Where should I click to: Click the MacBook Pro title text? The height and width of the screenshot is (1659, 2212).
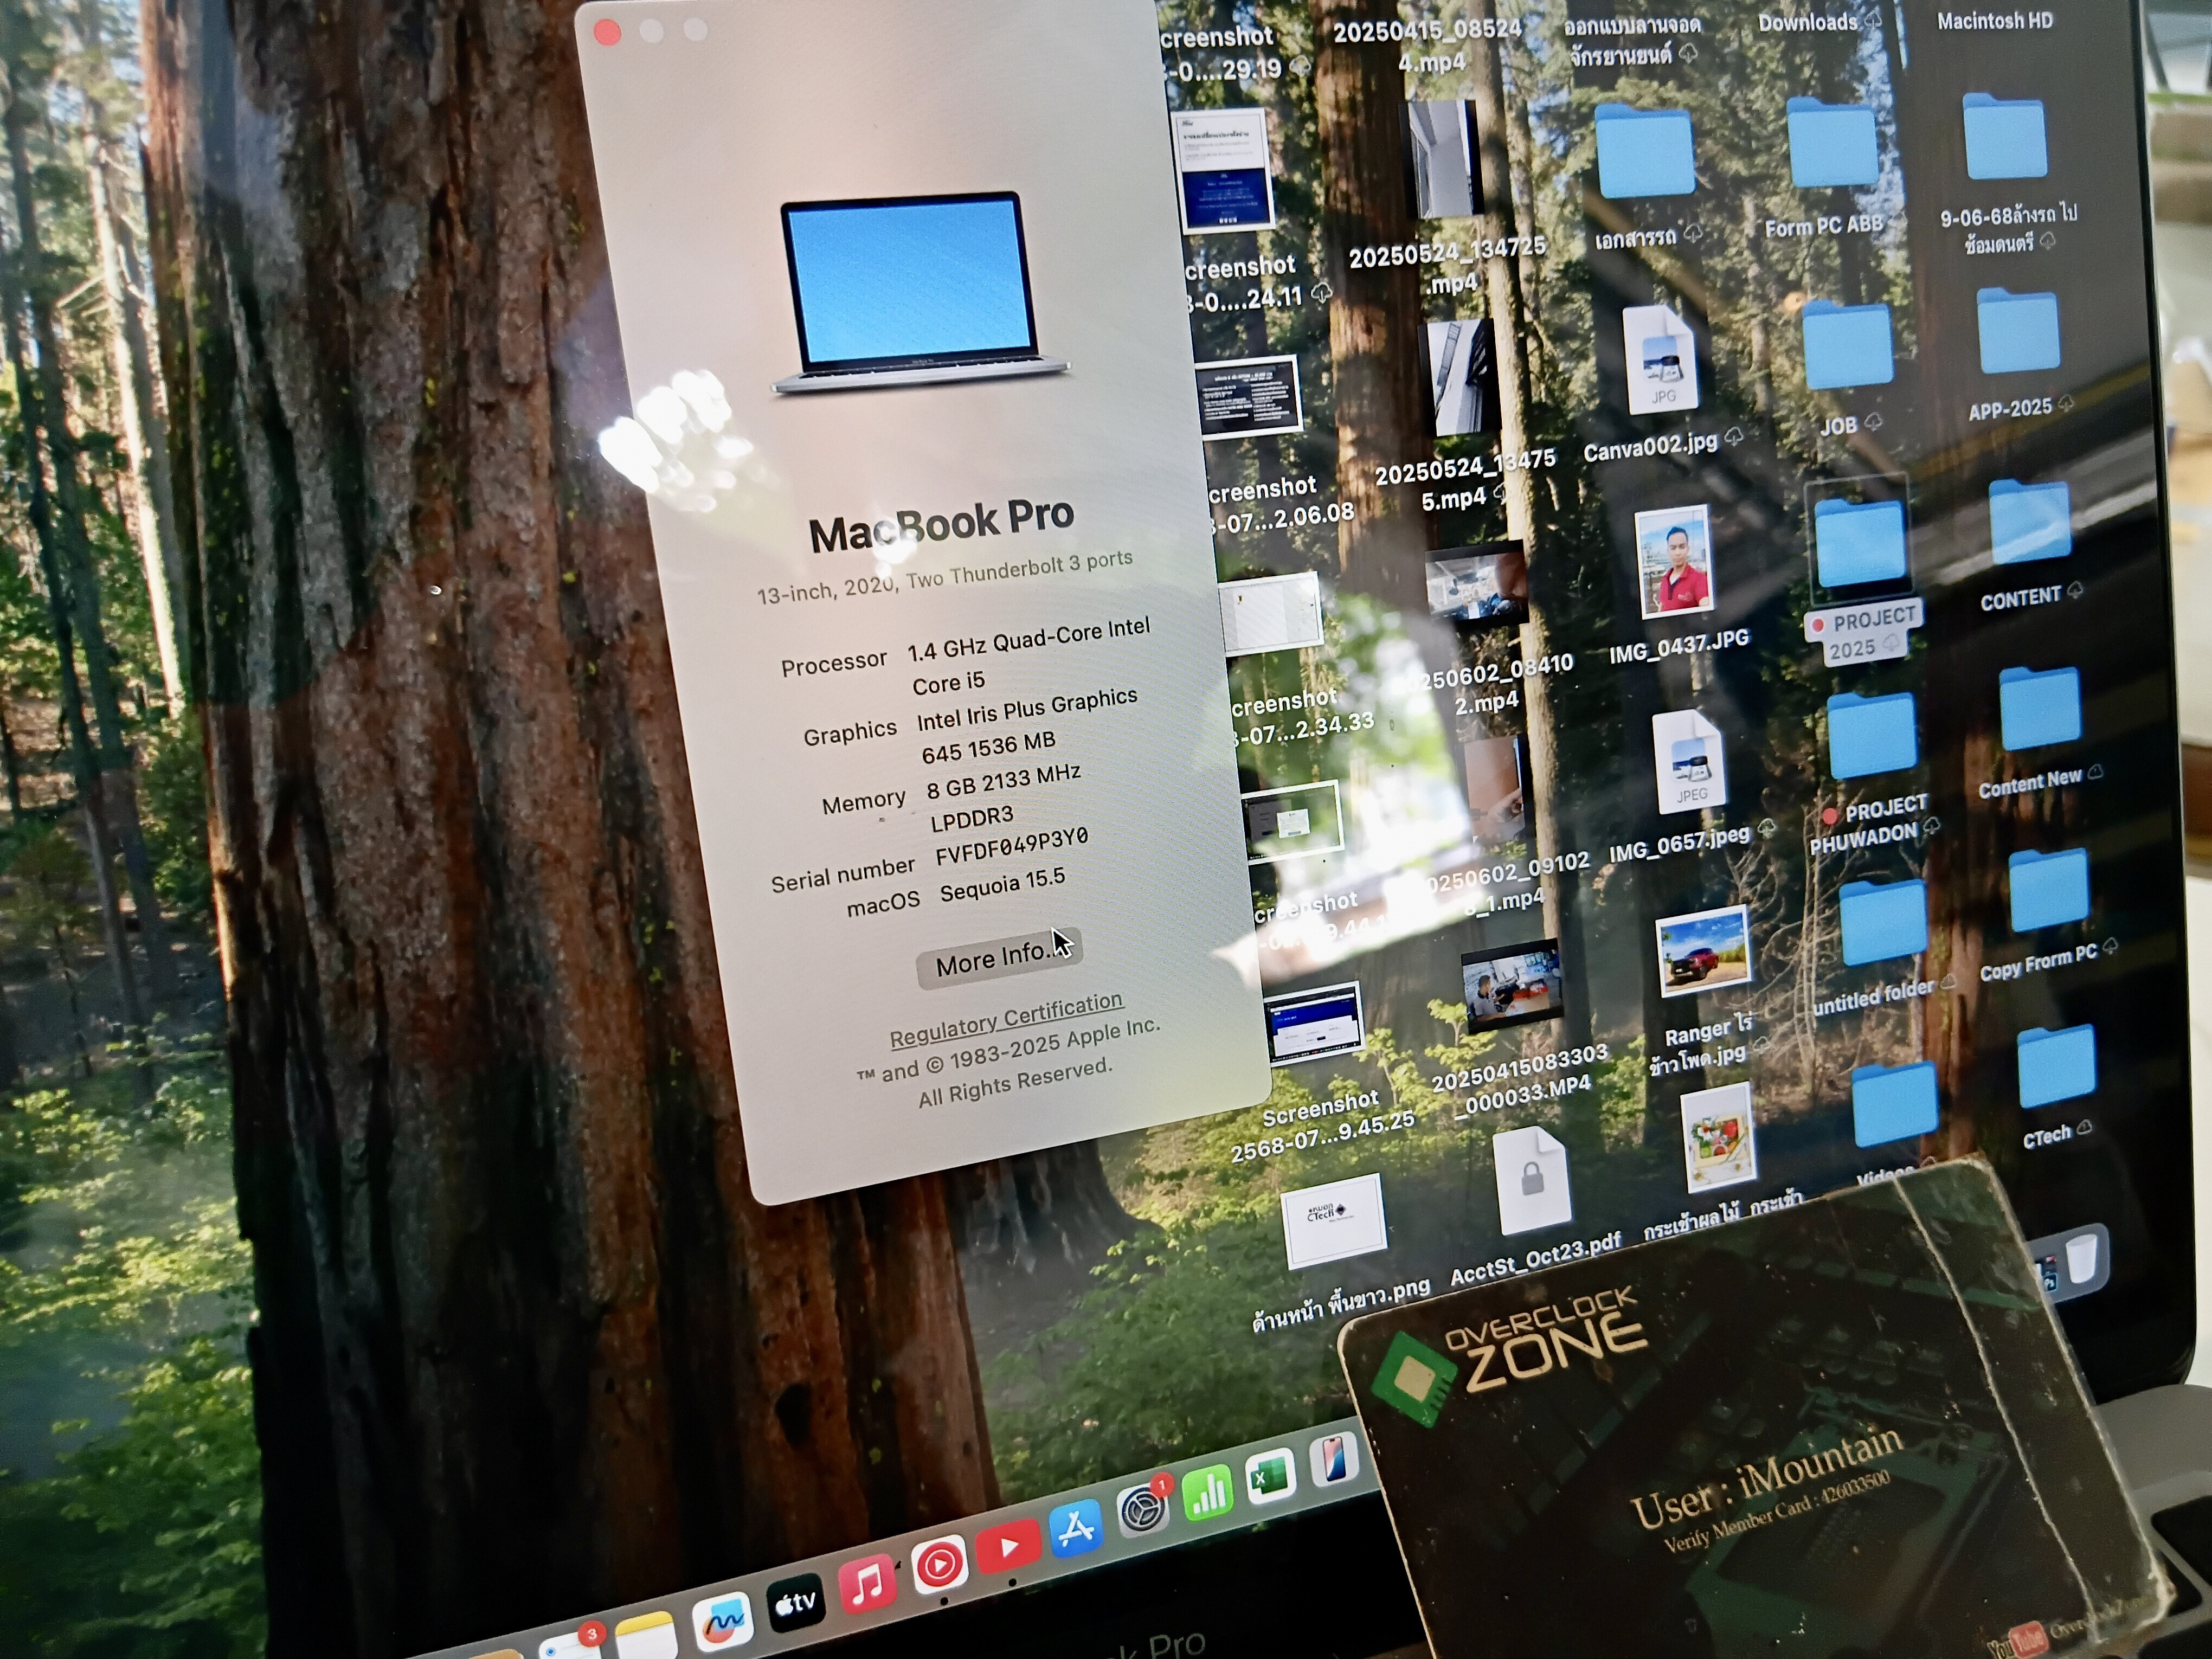(941, 525)
